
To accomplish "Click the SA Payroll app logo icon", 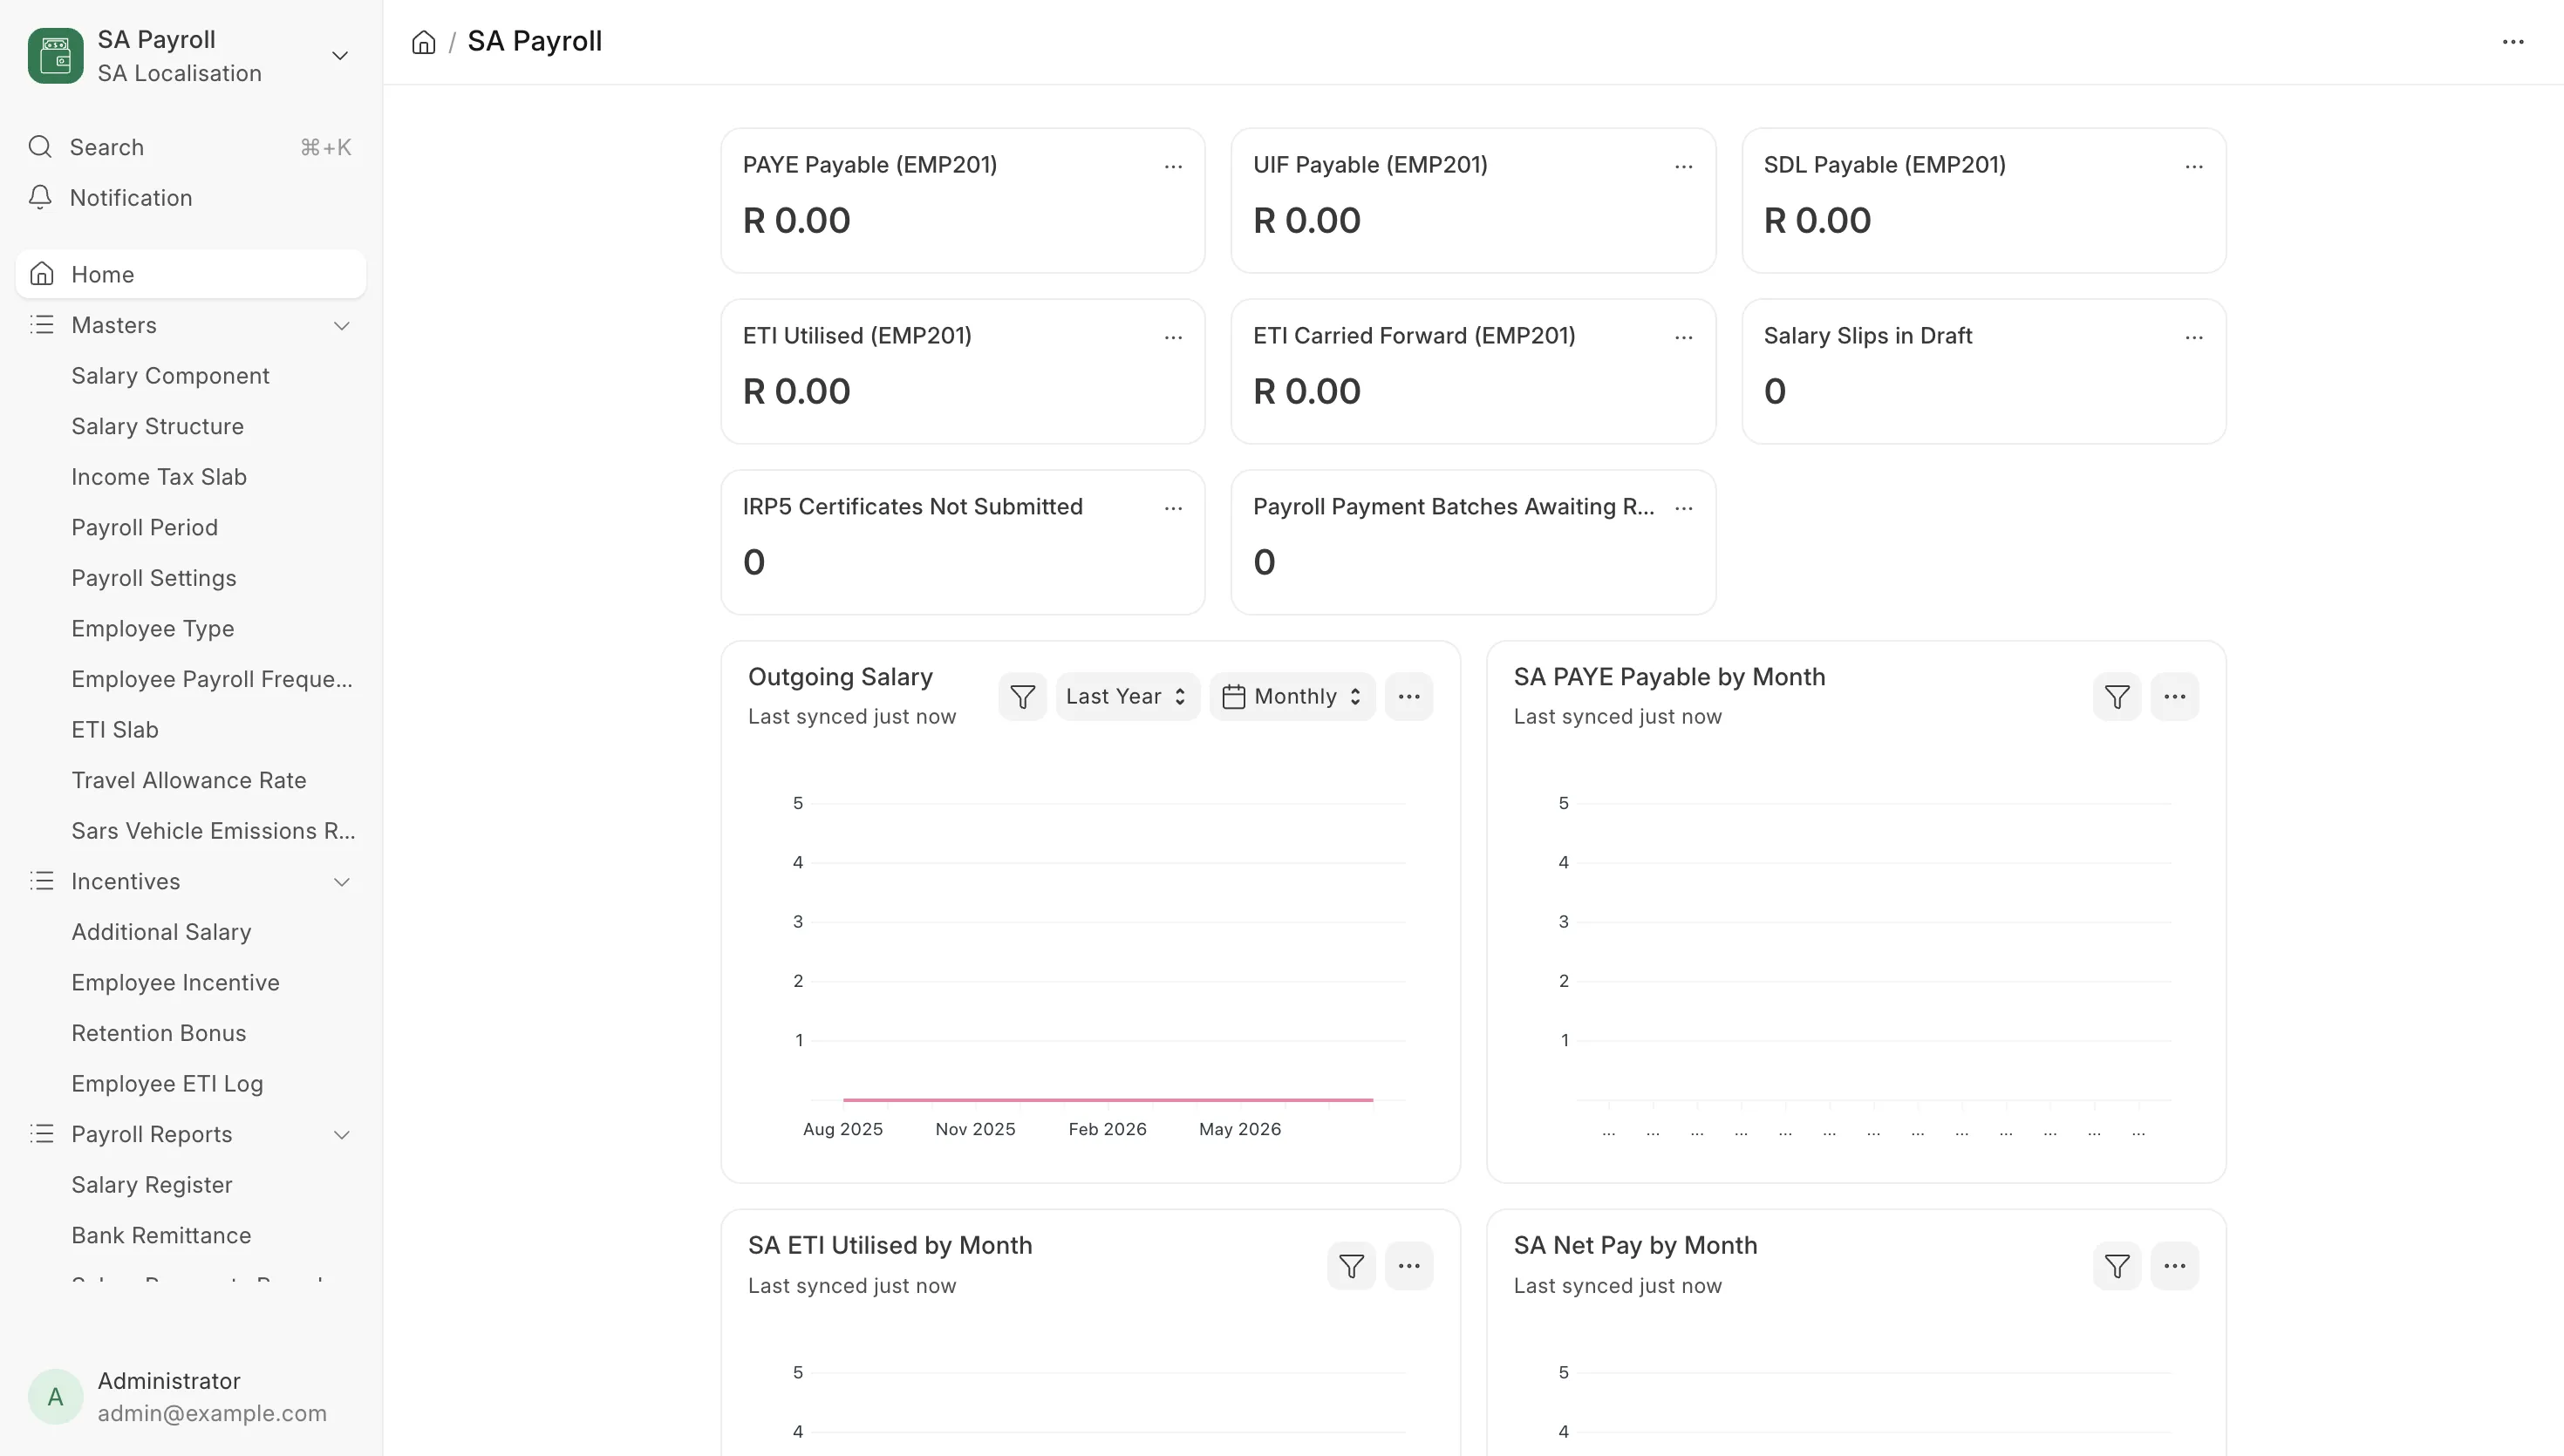I will click(x=55, y=56).
